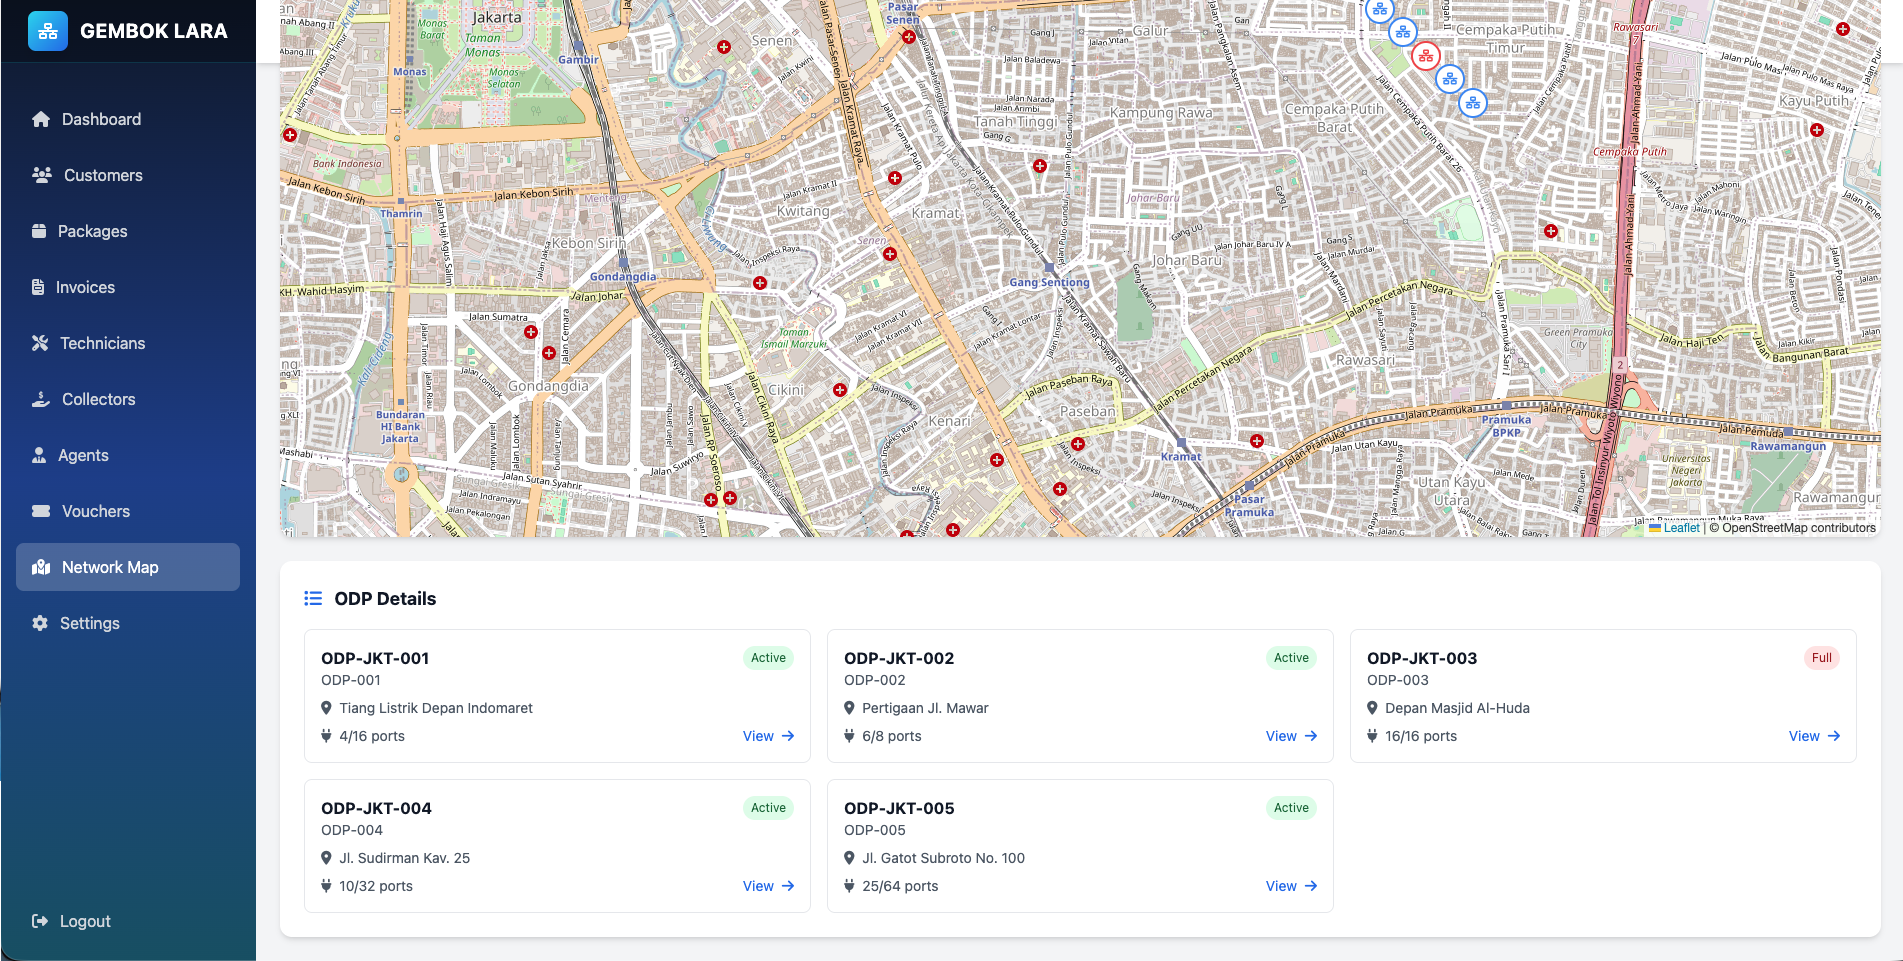Image resolution: width=1903 pixels, height=961 pixels.
Task: Click the house icon beside Dashboard
Action: (40, 119)
